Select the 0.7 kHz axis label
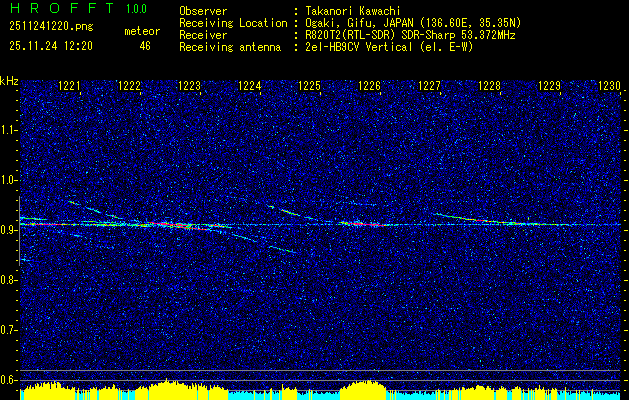 tap(8, 330)
